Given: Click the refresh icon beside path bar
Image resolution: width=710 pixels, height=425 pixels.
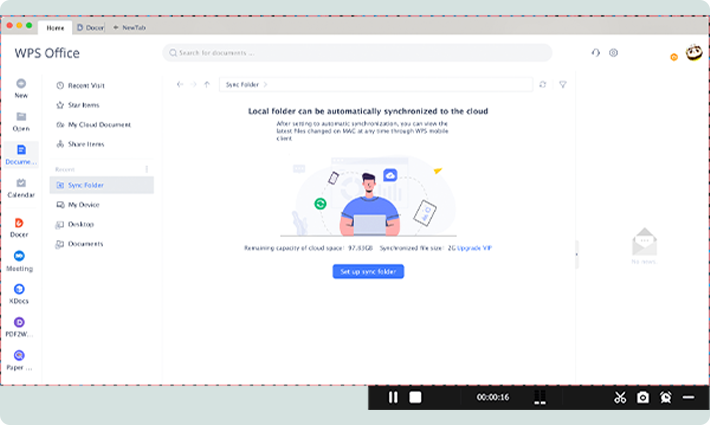Looking at the screenshot, I should coord(543,85).
